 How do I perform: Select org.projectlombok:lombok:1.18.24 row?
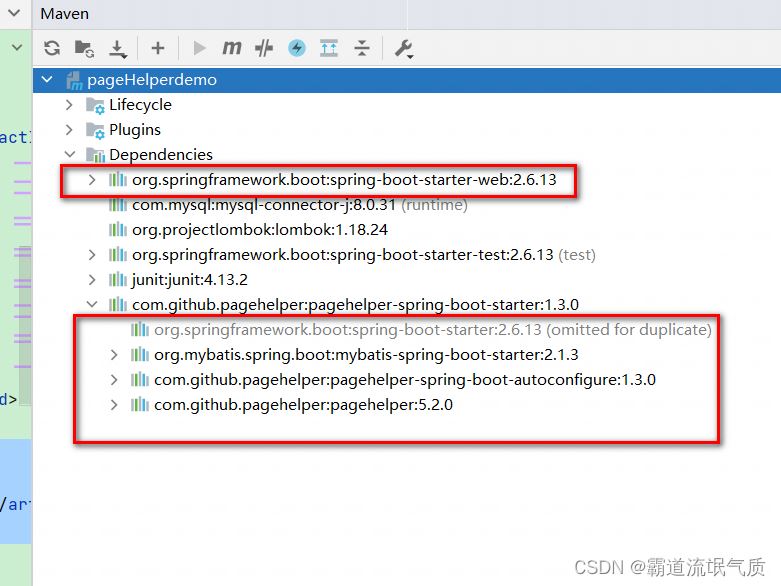point(406,230)
